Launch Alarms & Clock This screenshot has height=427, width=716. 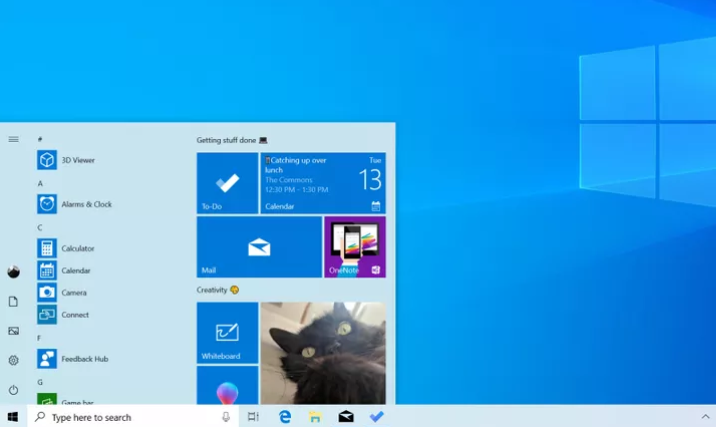[74, 204]
